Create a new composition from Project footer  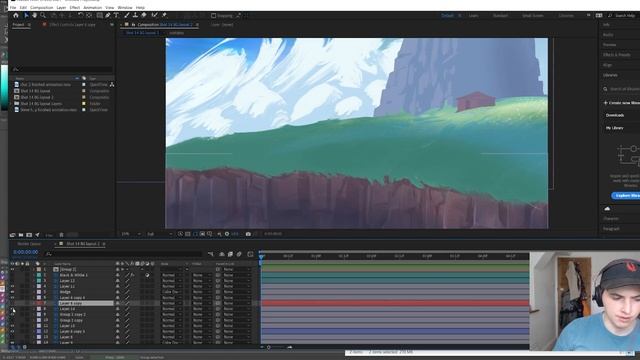[29, 235]
